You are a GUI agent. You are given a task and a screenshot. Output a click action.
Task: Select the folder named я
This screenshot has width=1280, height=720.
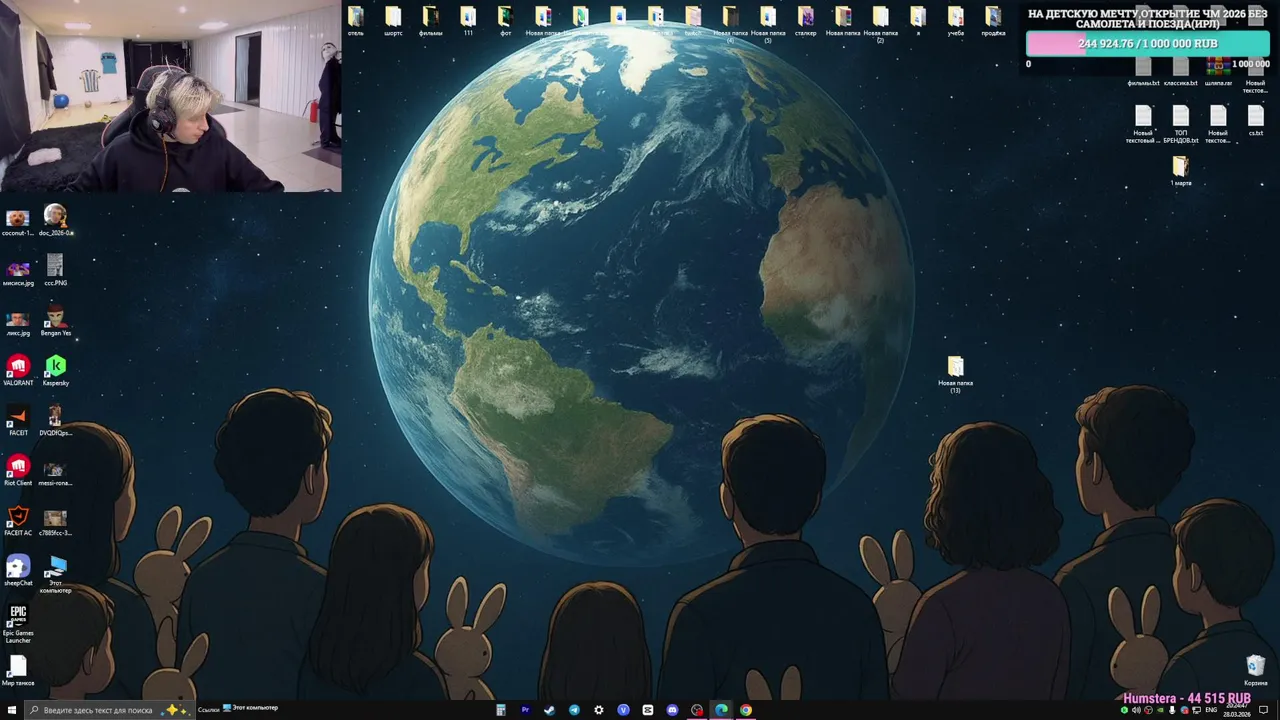918,21
